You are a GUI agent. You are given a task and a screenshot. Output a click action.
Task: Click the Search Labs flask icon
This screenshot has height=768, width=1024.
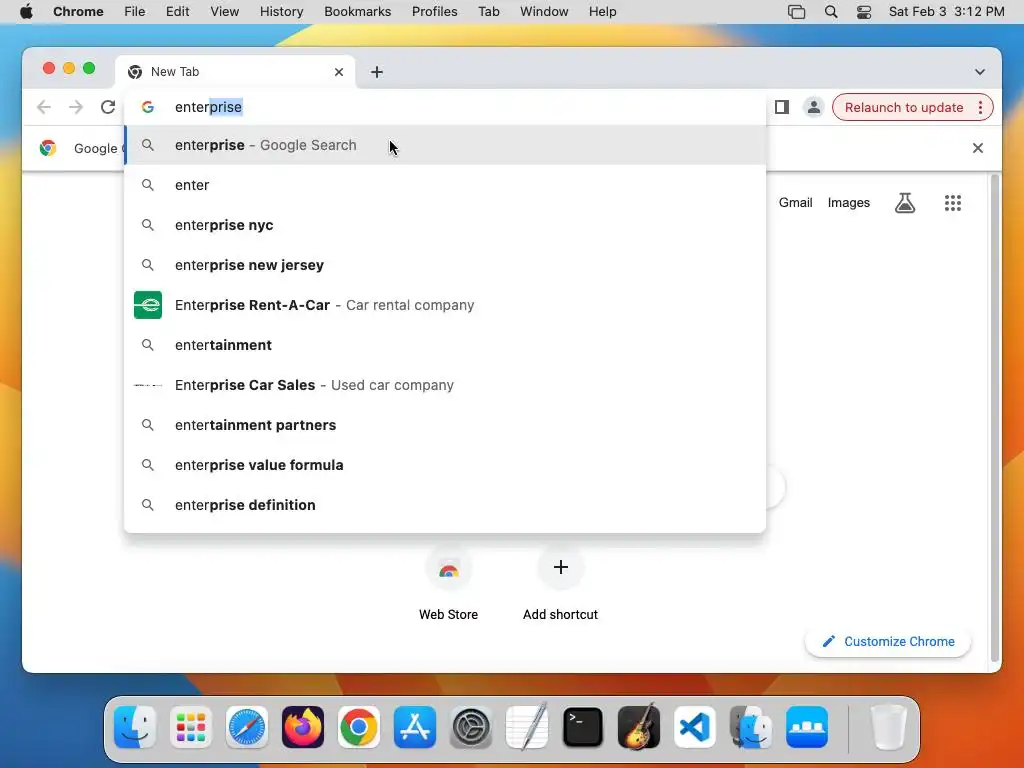tap(904, 202)
